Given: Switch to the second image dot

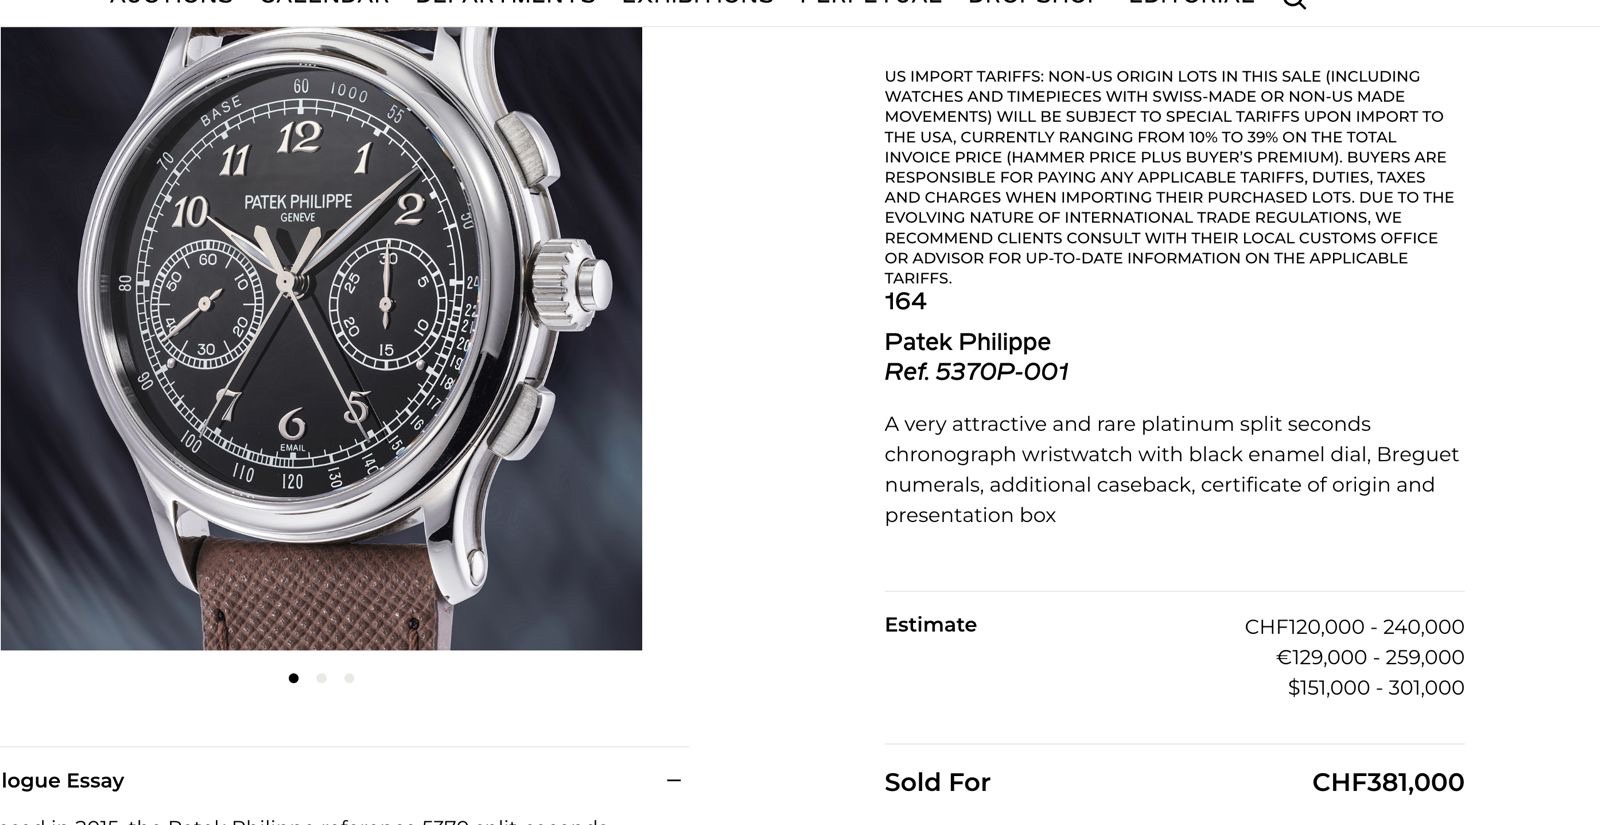Looking at the screenshot, I should [321, 678].
